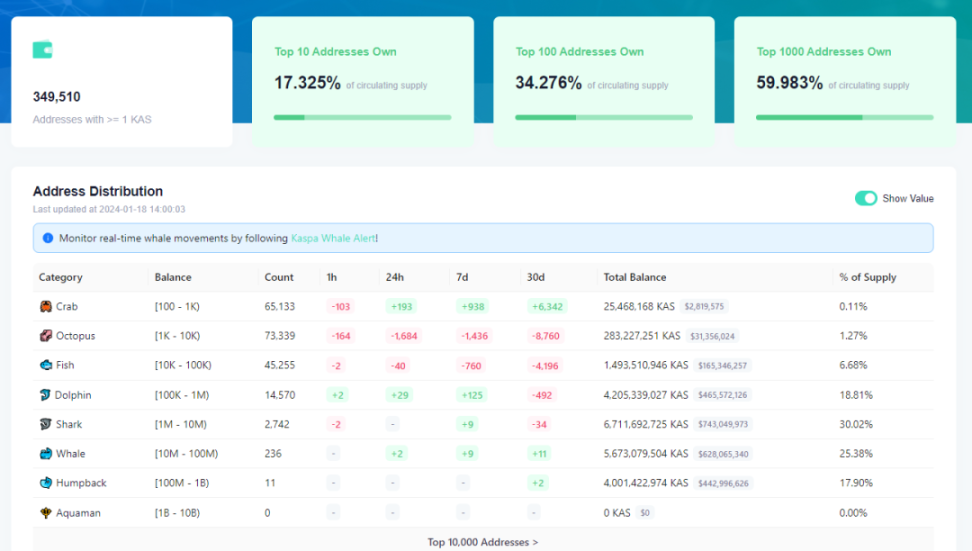The width and height of the screenshot is (972, 551).
Task: Click Humpback supply percentage 17.90%
Action: tap(856, 483)
